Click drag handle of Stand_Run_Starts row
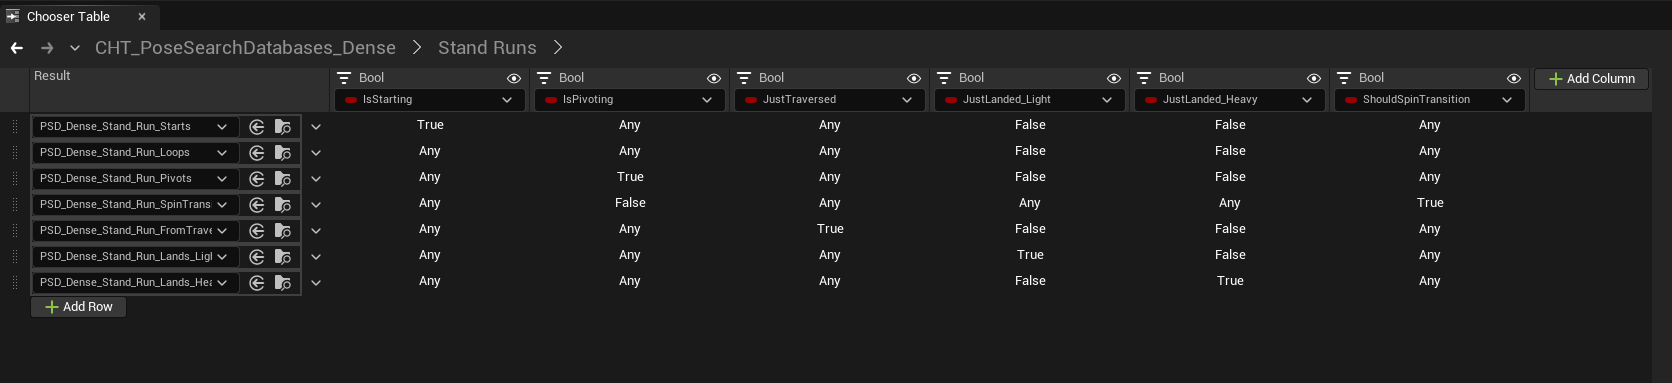Viewport: 1672px width, 383px height. [x=15, y=127]
